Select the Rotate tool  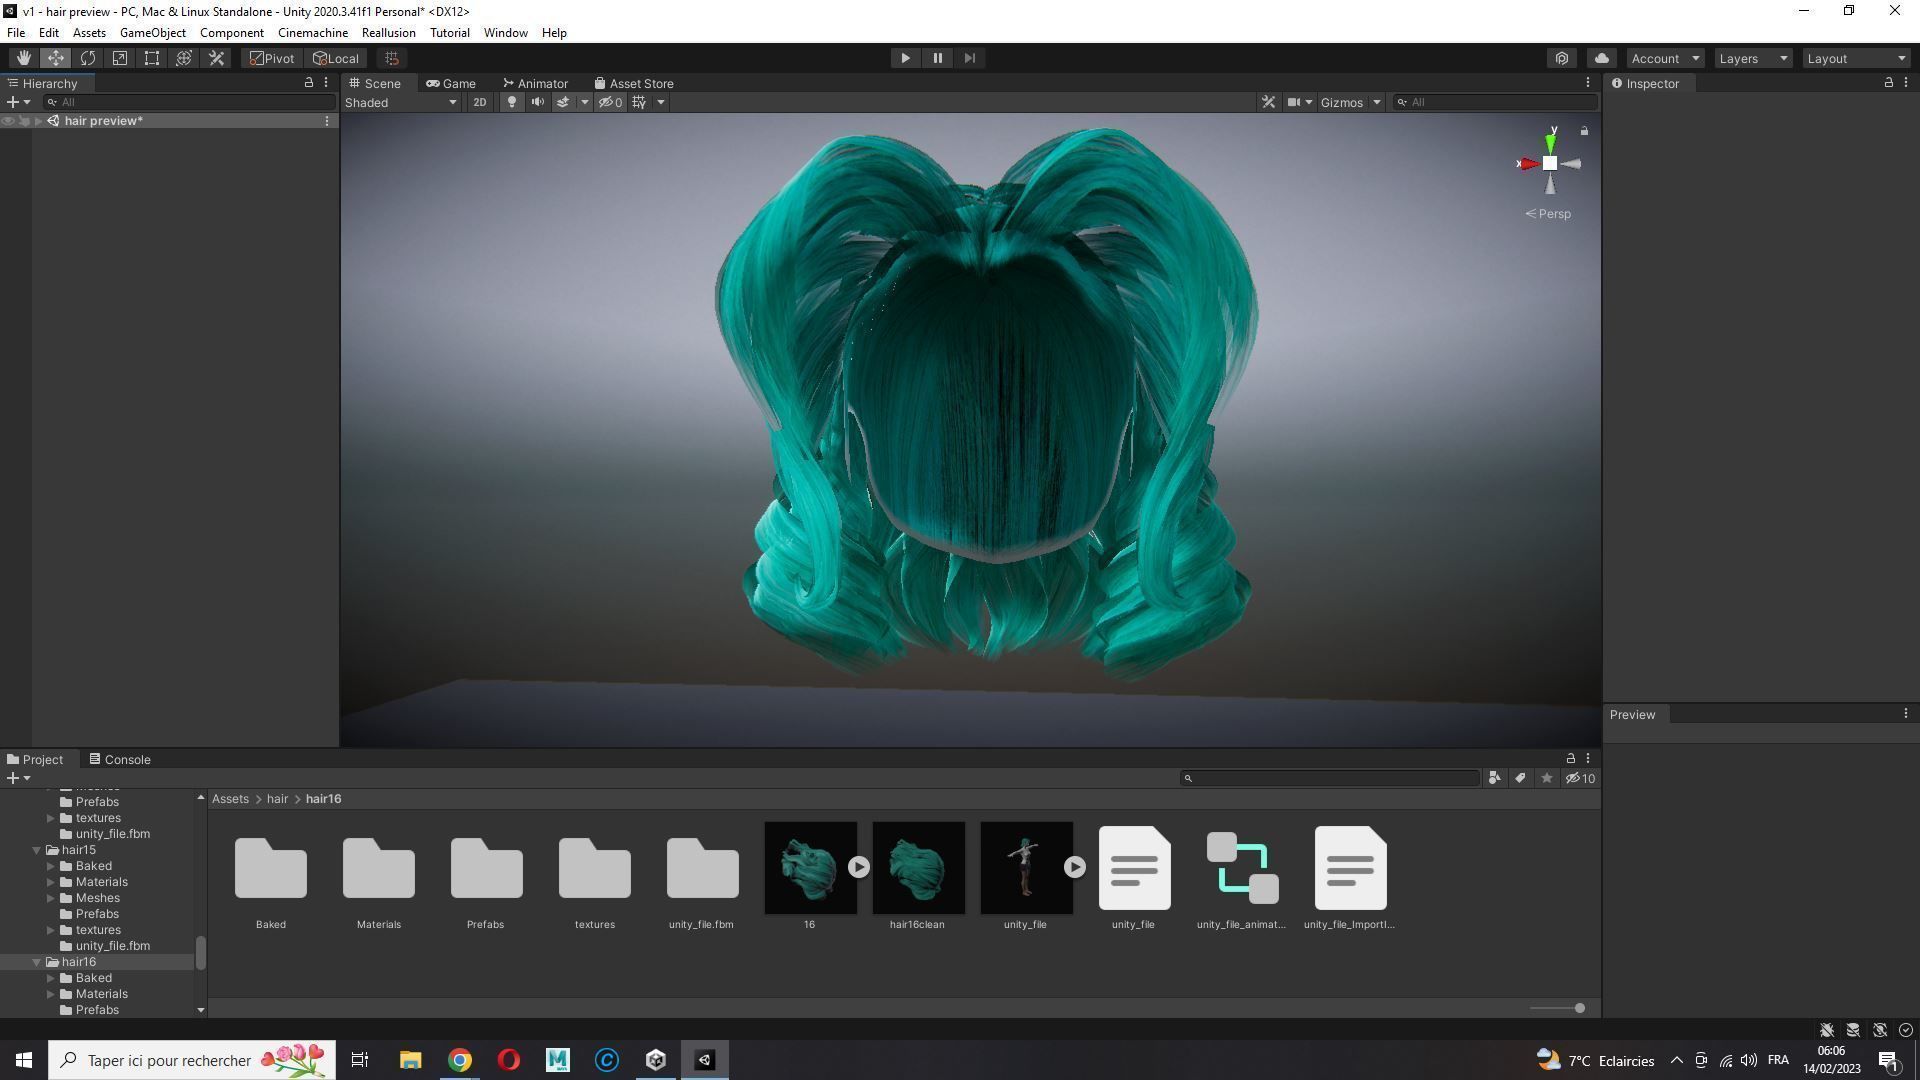point(88,58)
